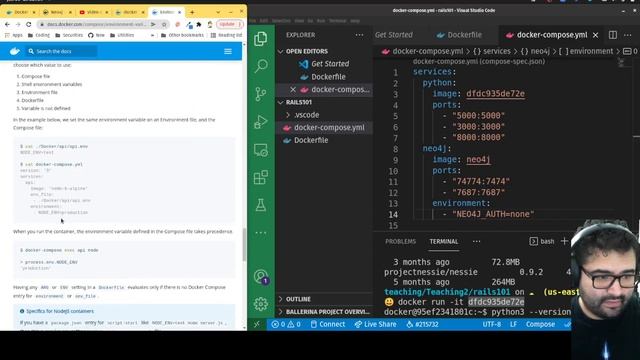Change LF end-of-line sequence in status bar
Screen dimensions: 640x360
pos(513,324)
